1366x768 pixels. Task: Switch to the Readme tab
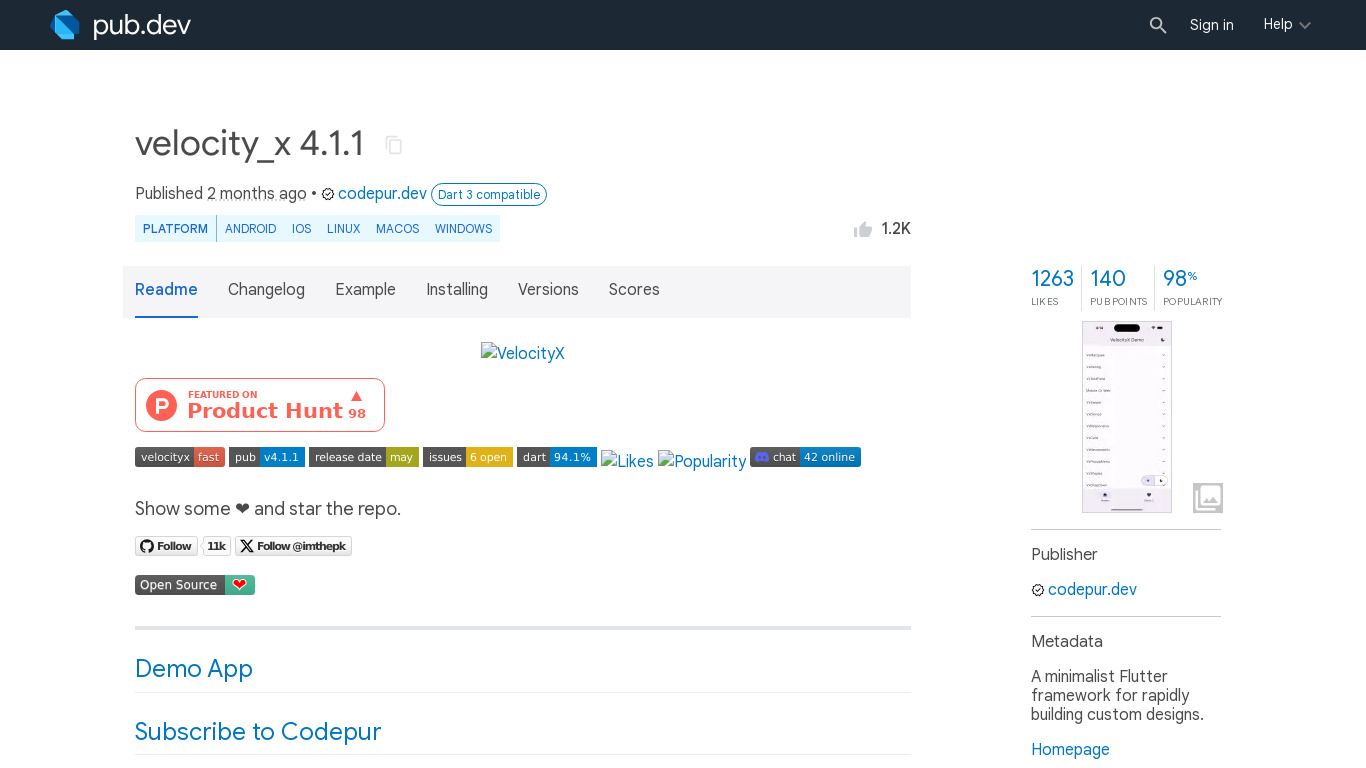pyautogui.click(x=166, y=290)
